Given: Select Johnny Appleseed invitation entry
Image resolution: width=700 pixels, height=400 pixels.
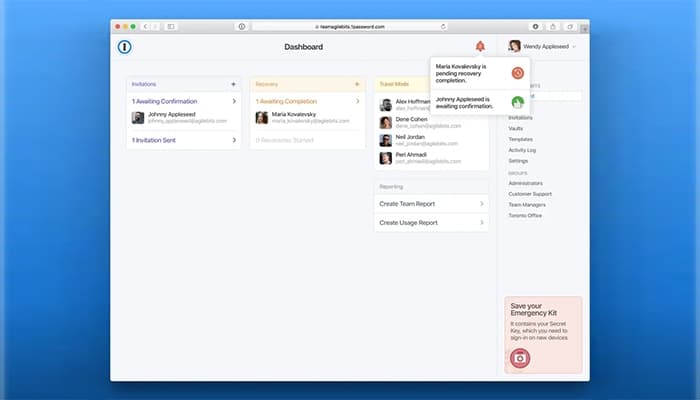Looking at the screenshot, I should 183,118.
